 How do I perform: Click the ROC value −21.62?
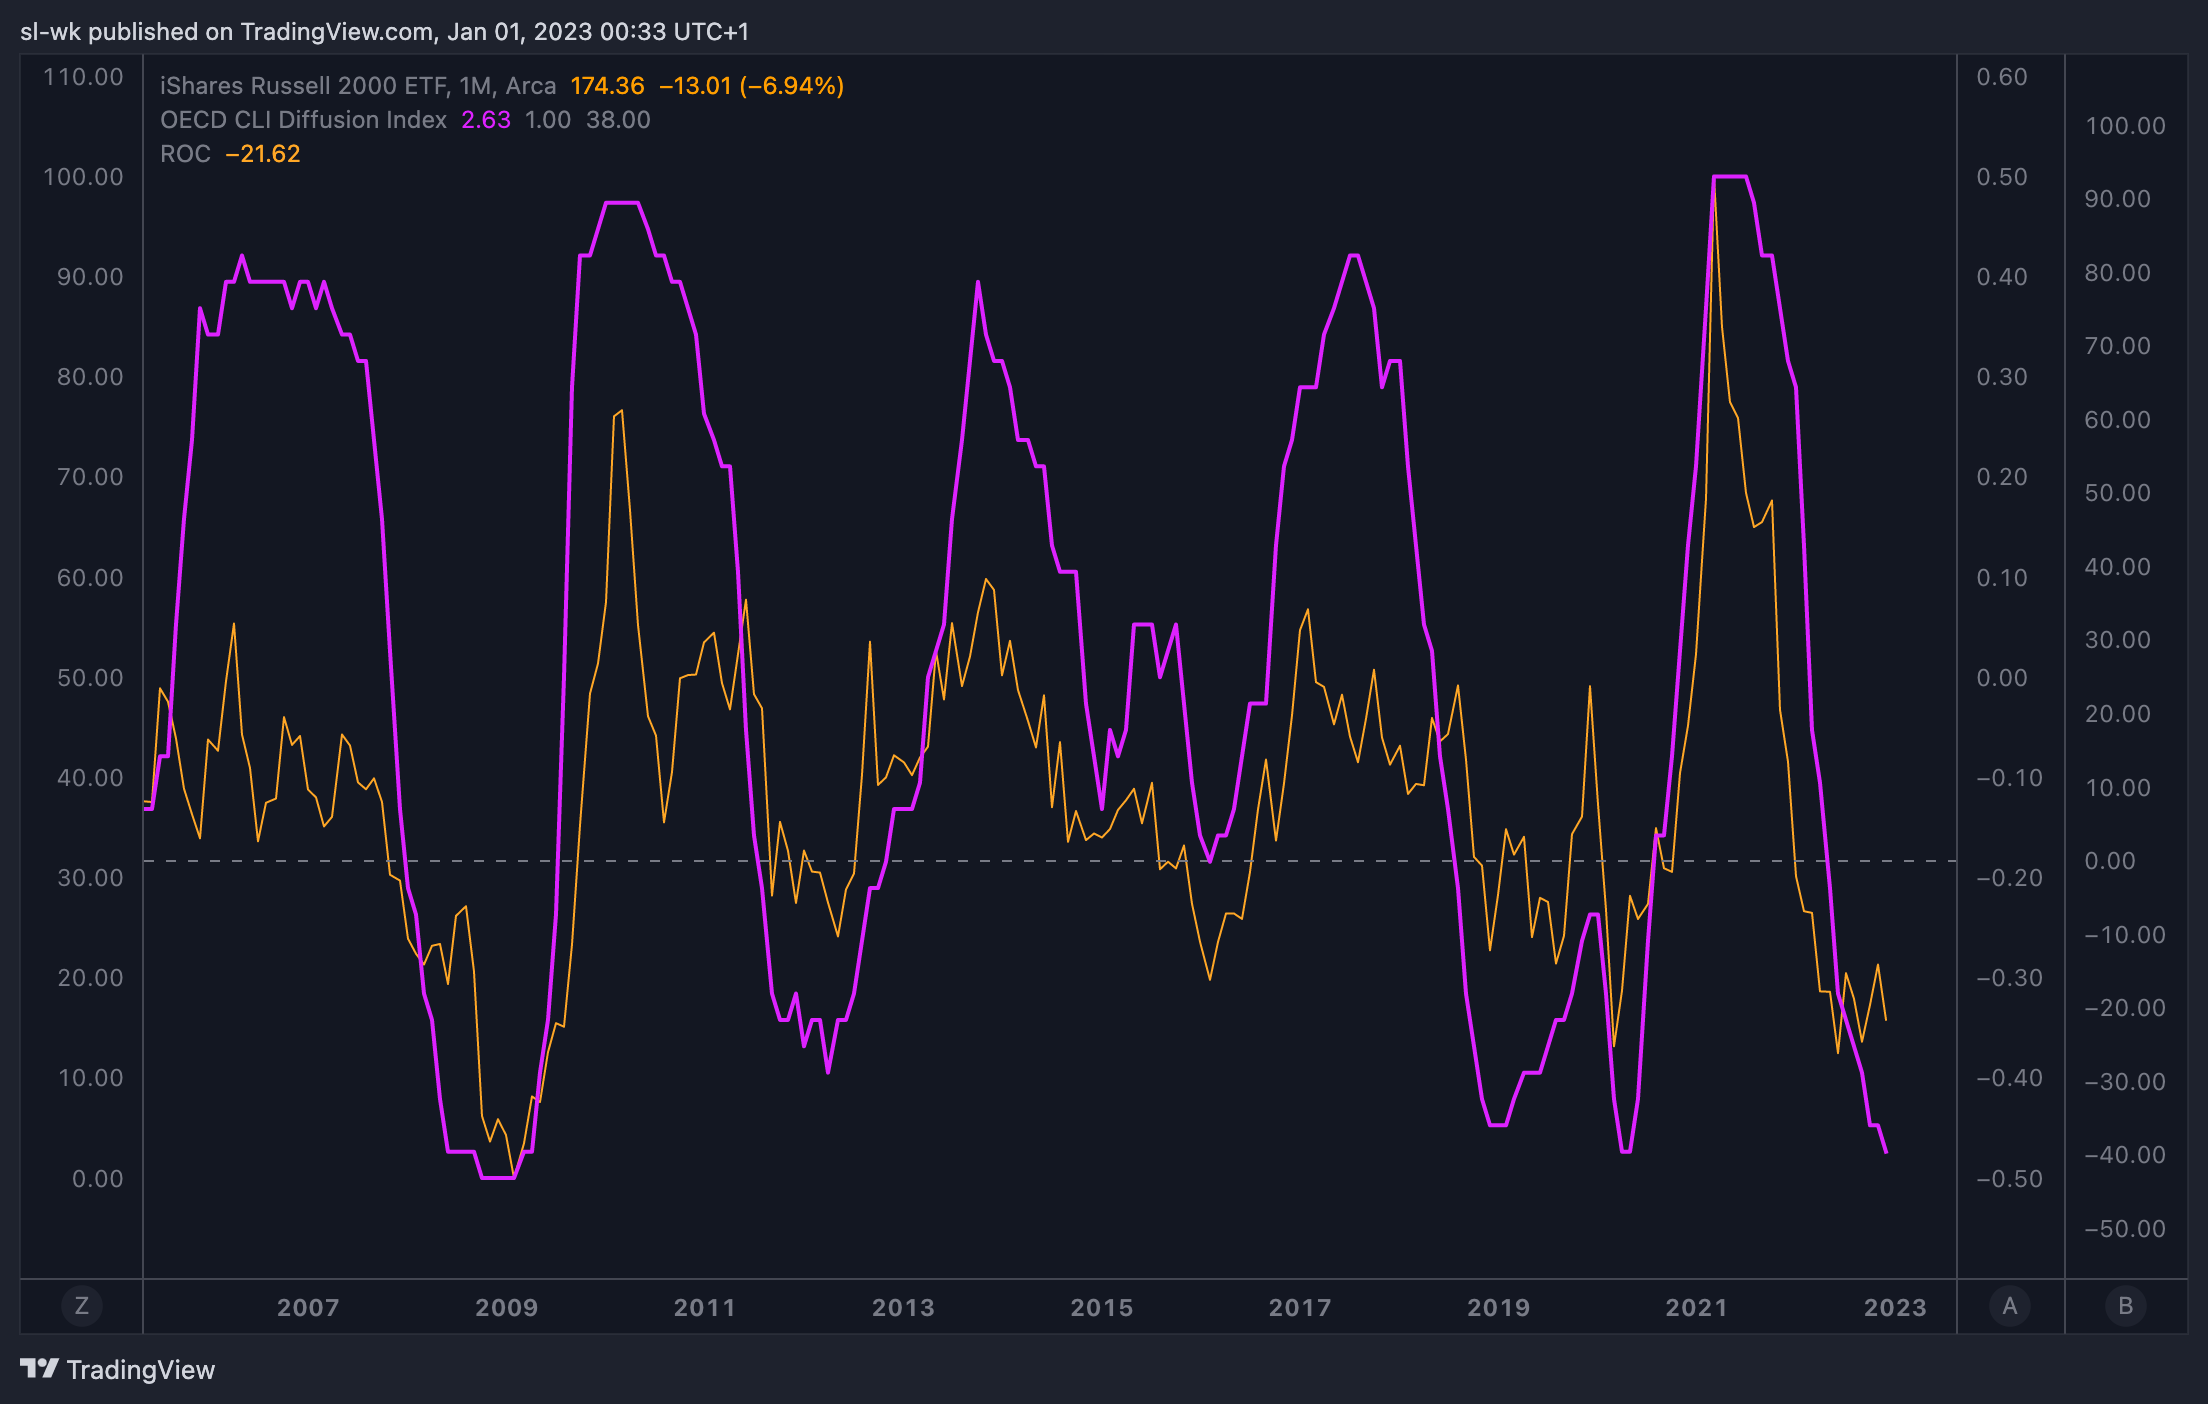click(263, 154)
